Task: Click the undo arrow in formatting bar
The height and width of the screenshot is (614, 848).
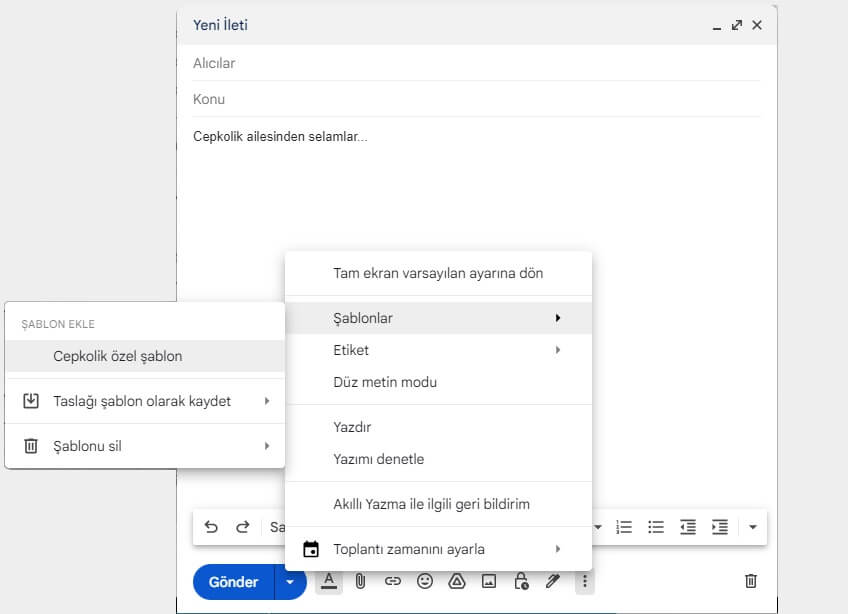Action: (x=211, y=527)
